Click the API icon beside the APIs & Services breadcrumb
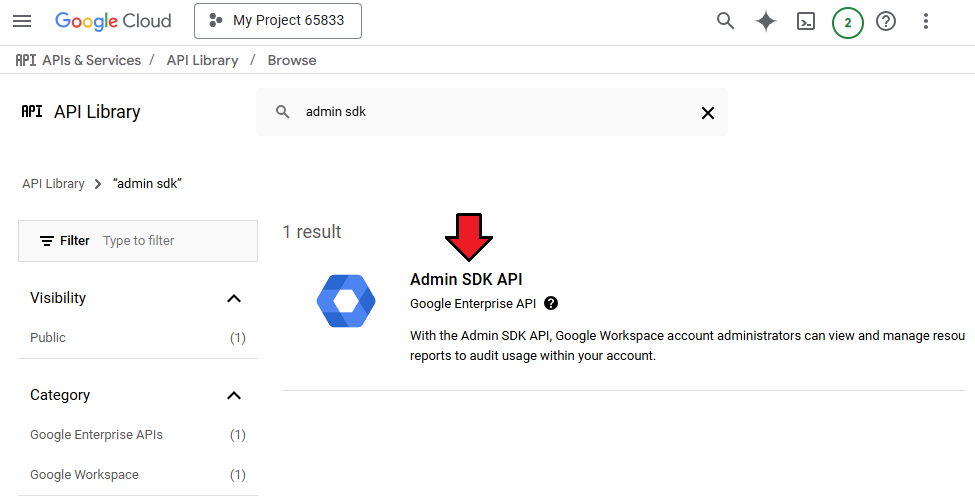This screenshot has height=504, width=975. 25,60
